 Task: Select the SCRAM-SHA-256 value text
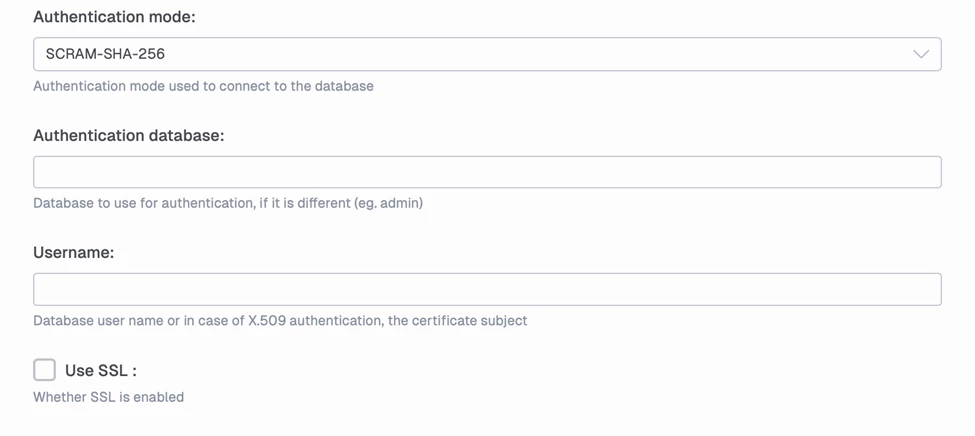coord(105,54)
